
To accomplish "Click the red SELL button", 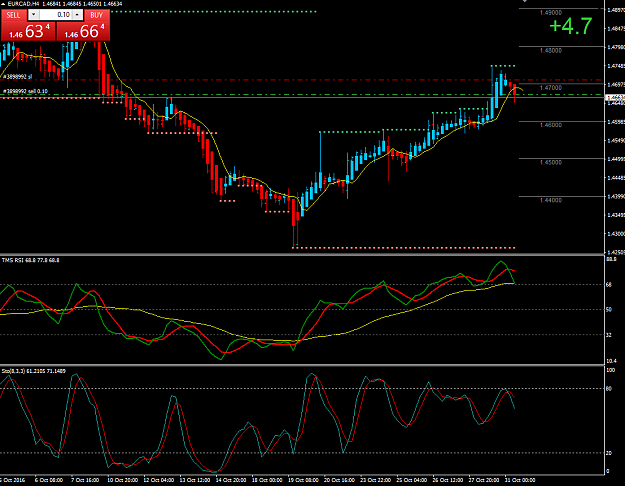I will coord(14,15).
